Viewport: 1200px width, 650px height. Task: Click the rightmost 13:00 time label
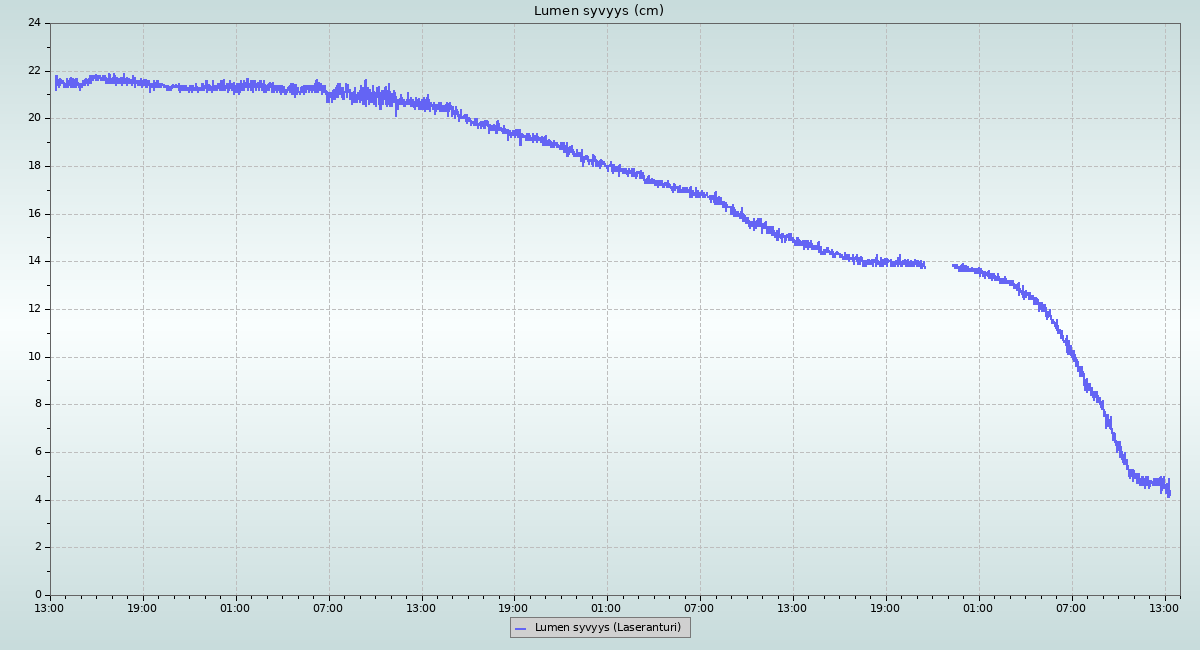tap(1165, 608)
